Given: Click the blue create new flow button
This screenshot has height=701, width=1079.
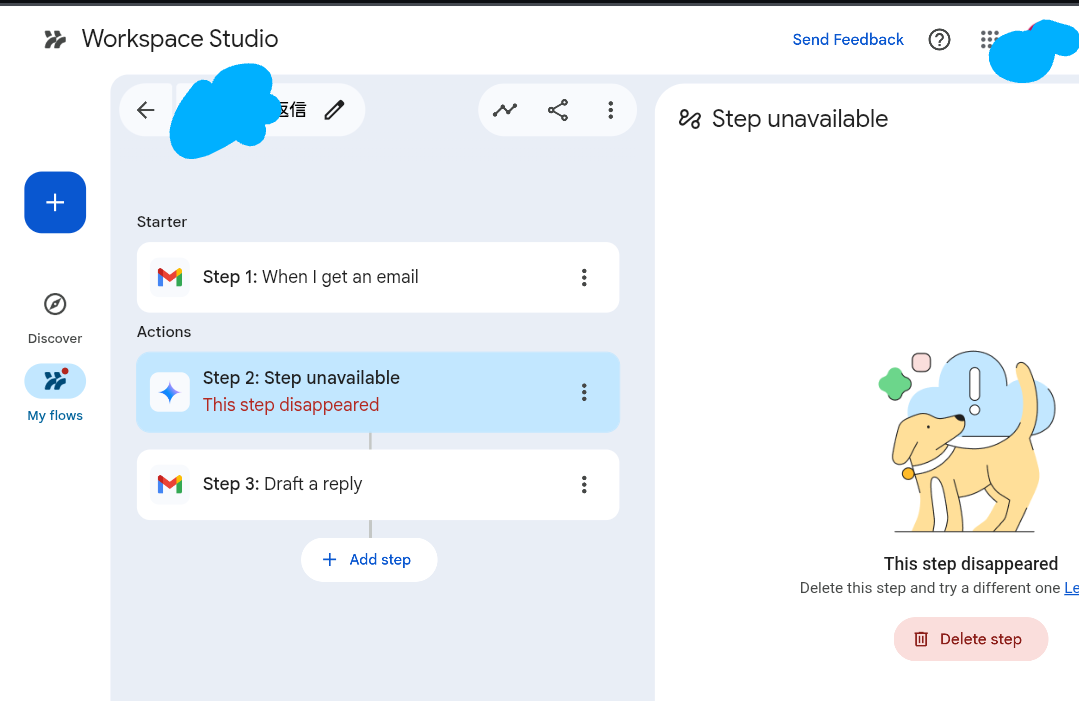Looking at the screenshot, I should (55, 202).
